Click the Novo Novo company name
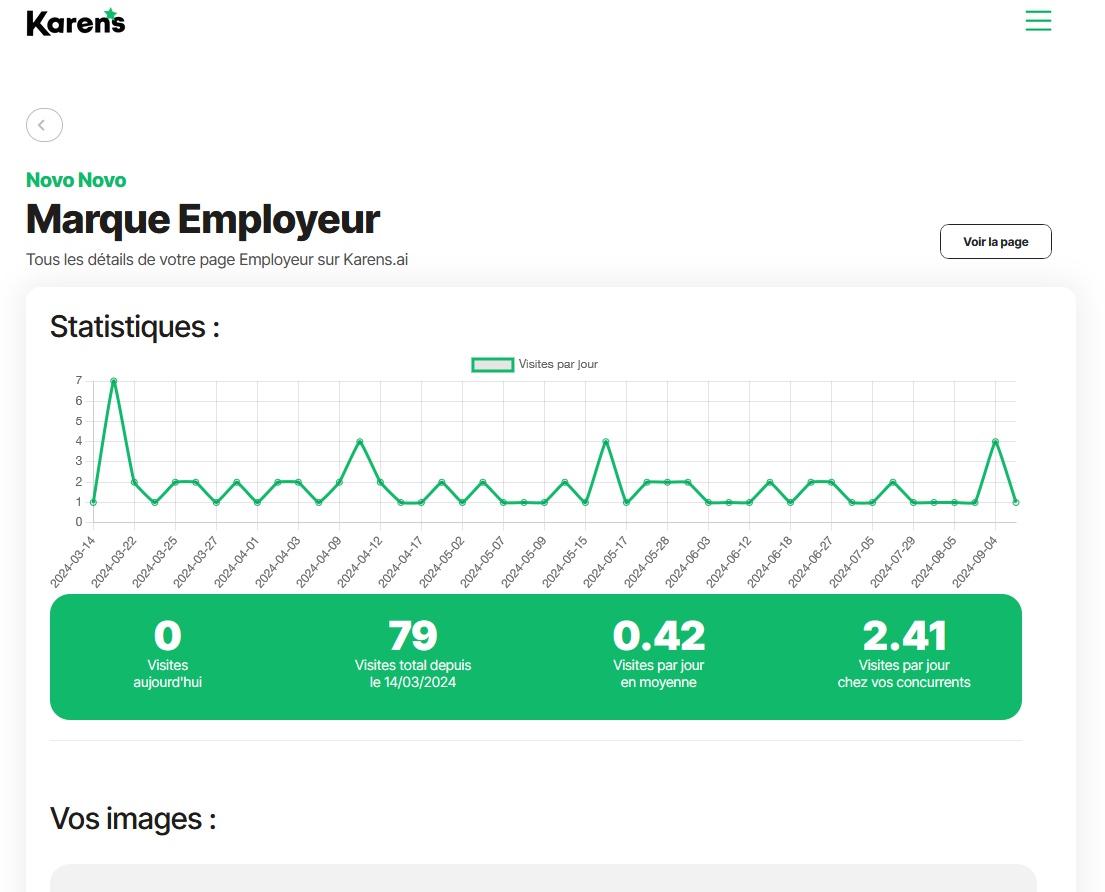The image size is (1105, 892). tap(76, 180)
